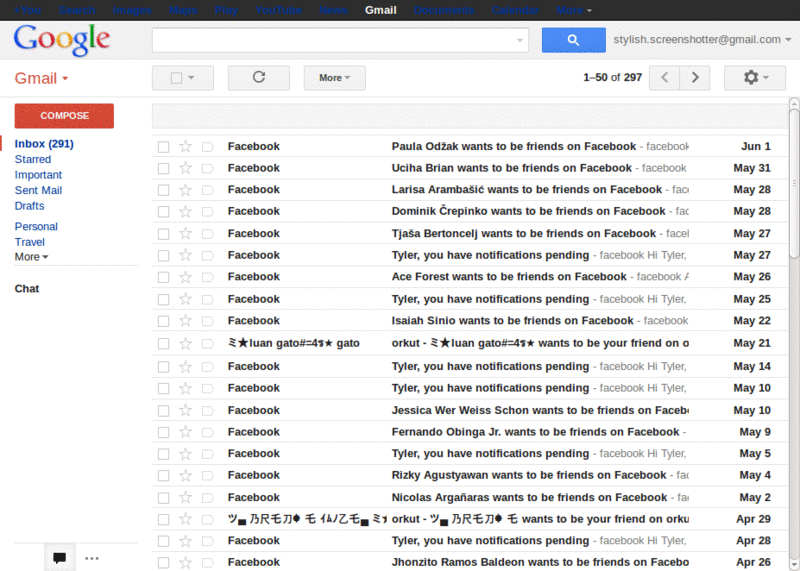Open Images from the top bar

tap(132, 10)
